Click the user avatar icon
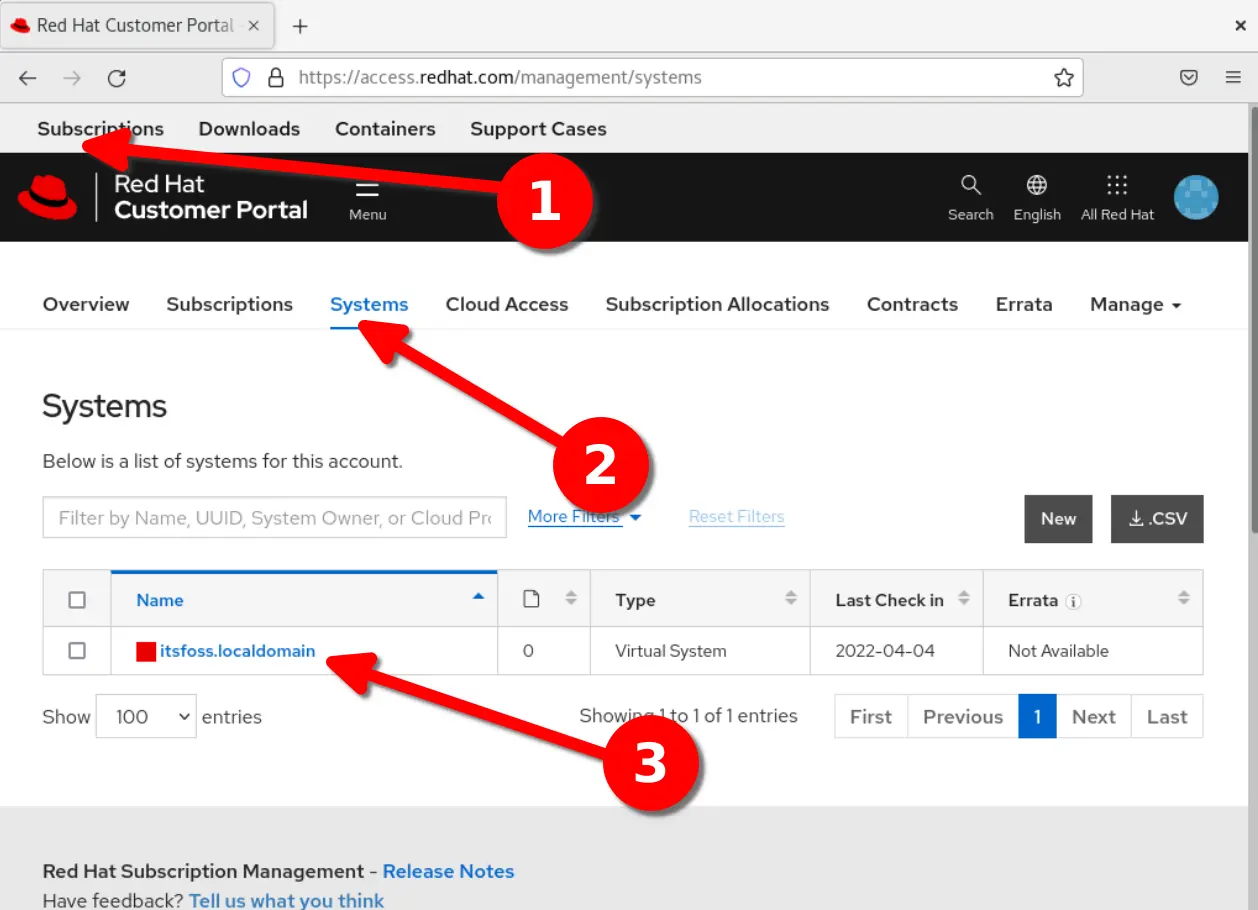Screen dimensions: 1258x910 [x=1196, y=197]
